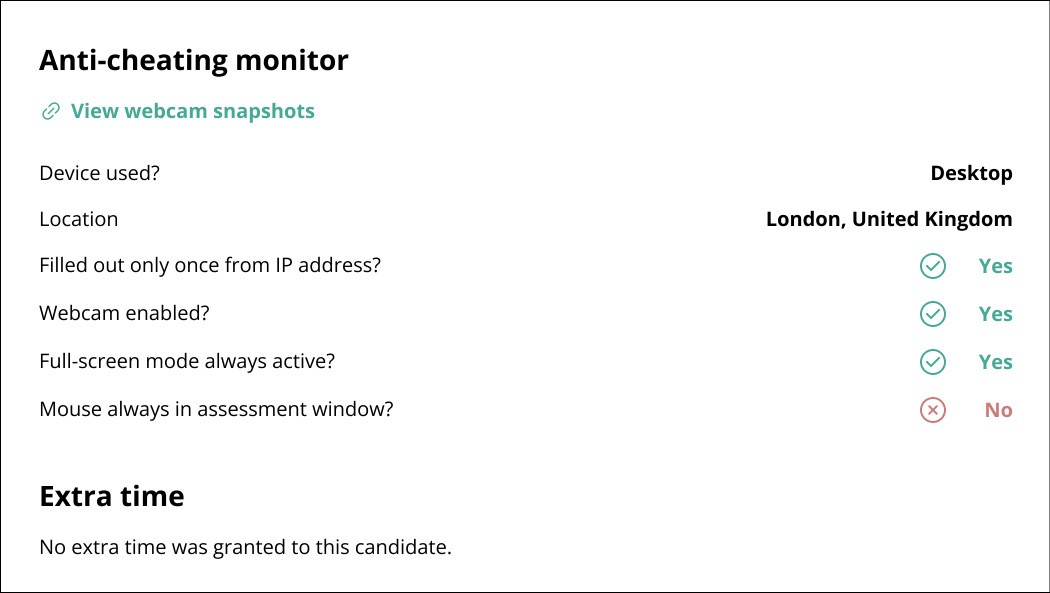Image resolution: width=1050 pixels, height=593 pixels.
Task: Click the green checkmark for Full-screen mode
Action: pyautogui.click(x=933, y=362)
